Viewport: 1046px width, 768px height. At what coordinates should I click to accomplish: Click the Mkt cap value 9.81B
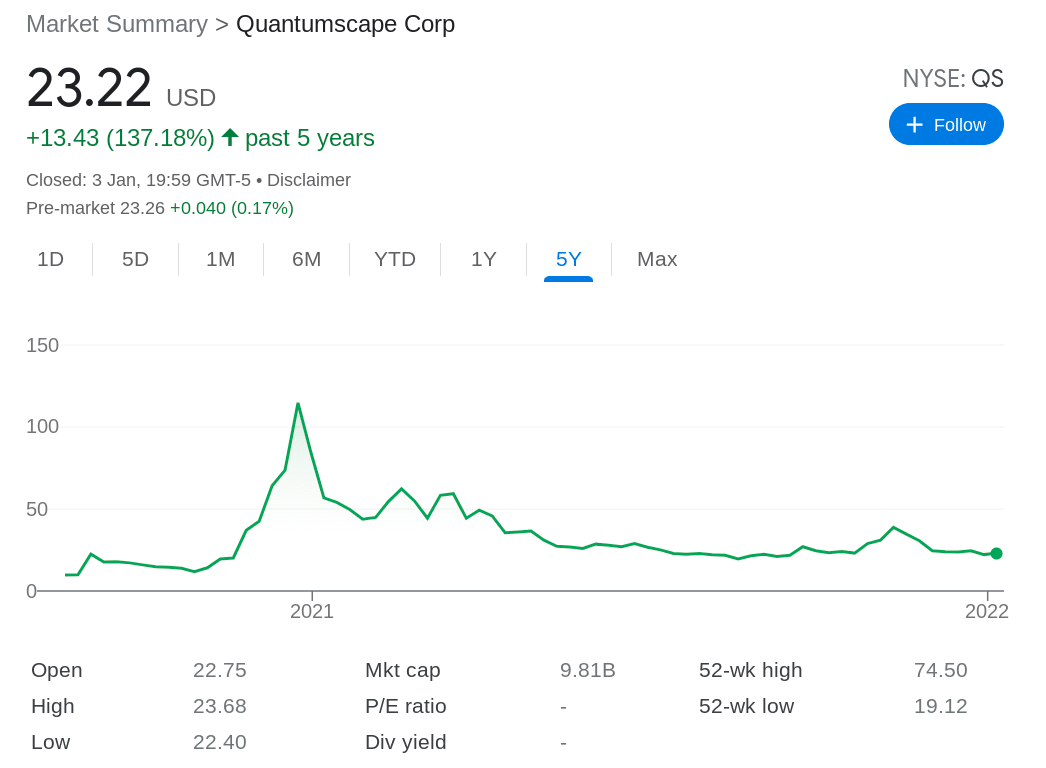(587, 670)
